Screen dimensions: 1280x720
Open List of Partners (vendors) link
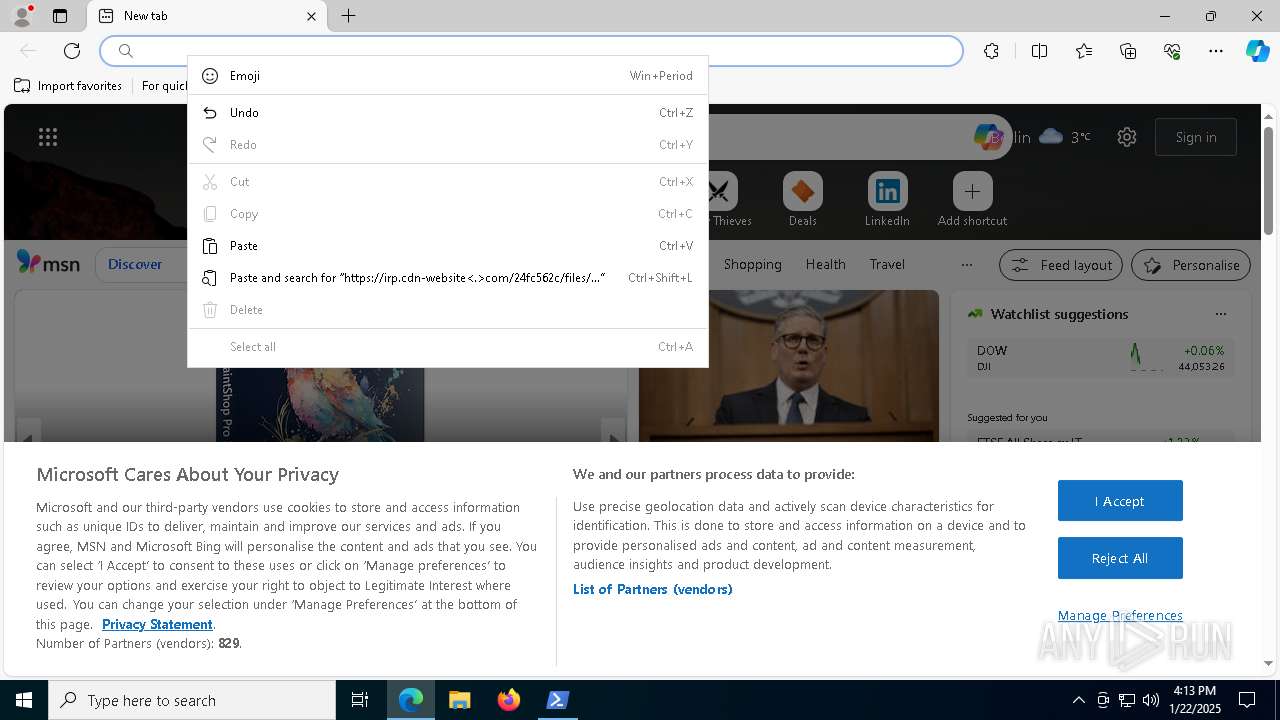click(652, 589)
